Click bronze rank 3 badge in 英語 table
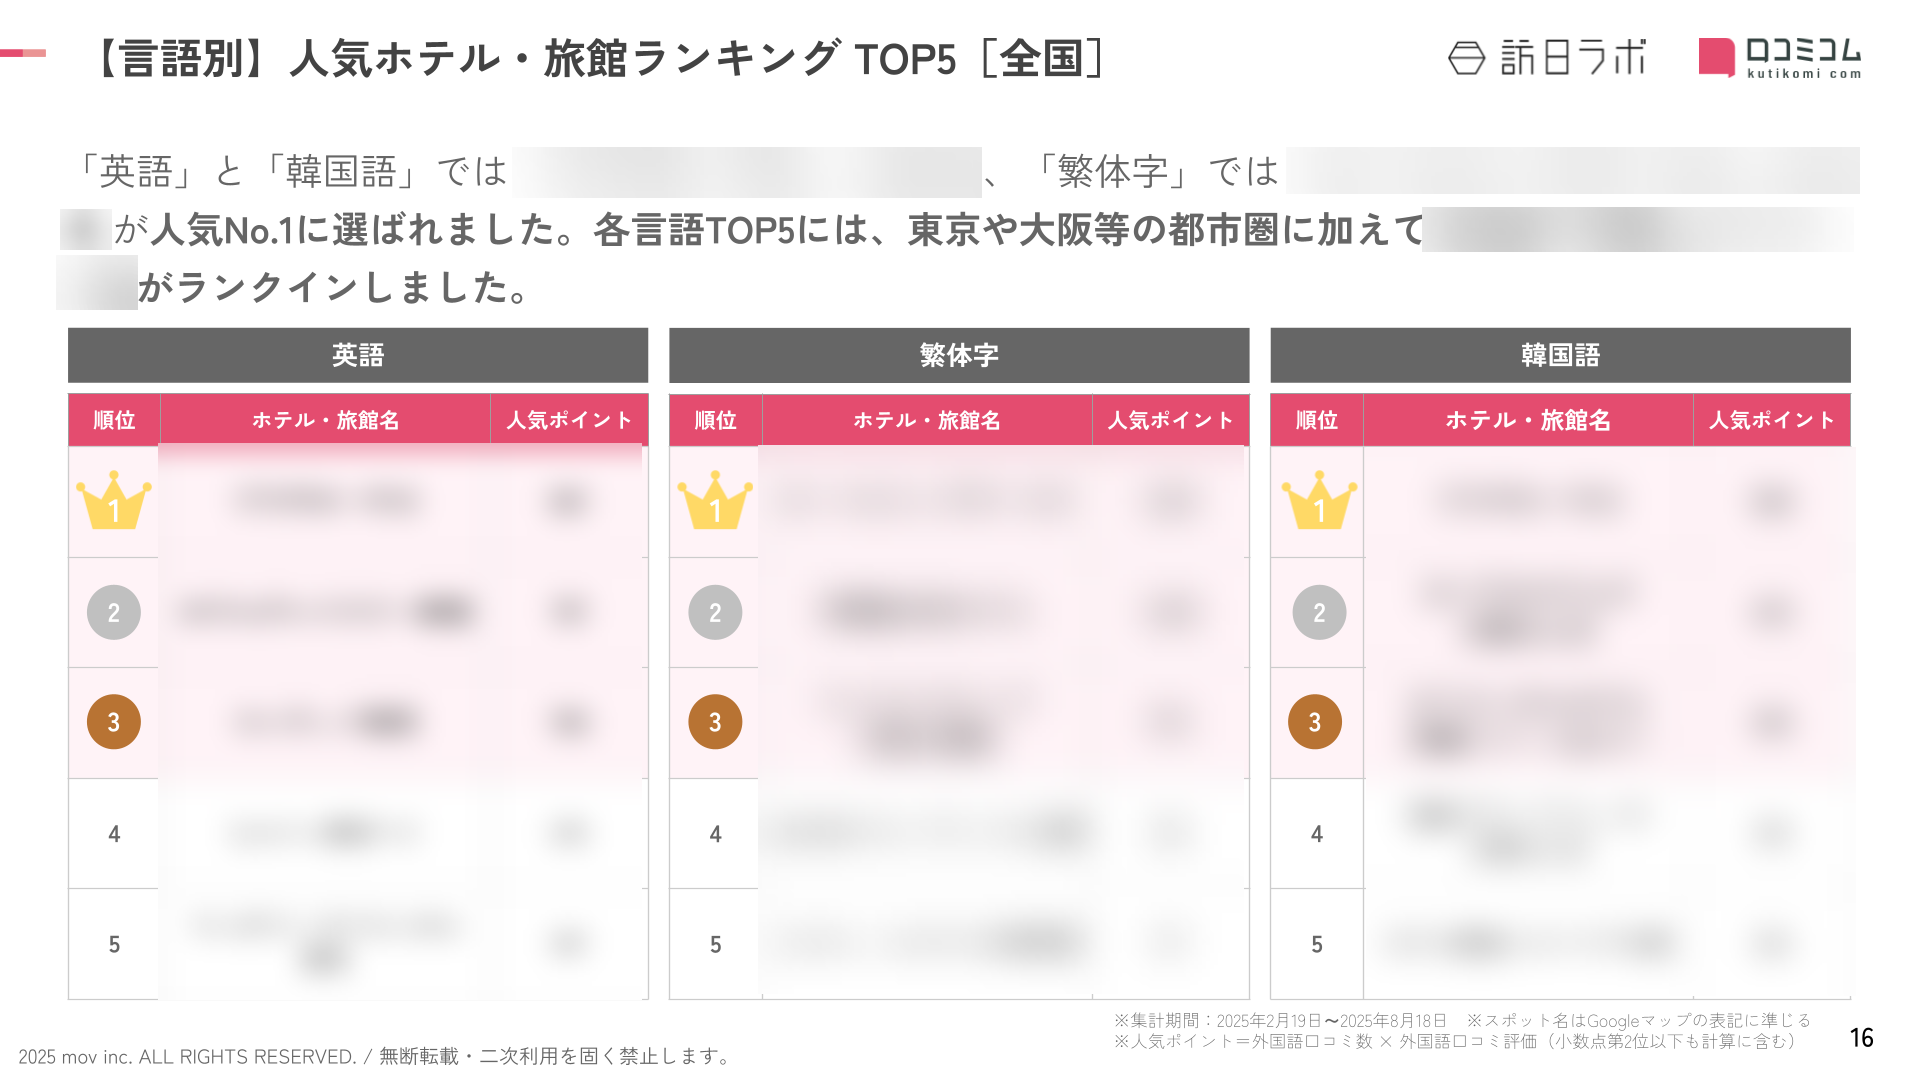 [114, 722]
